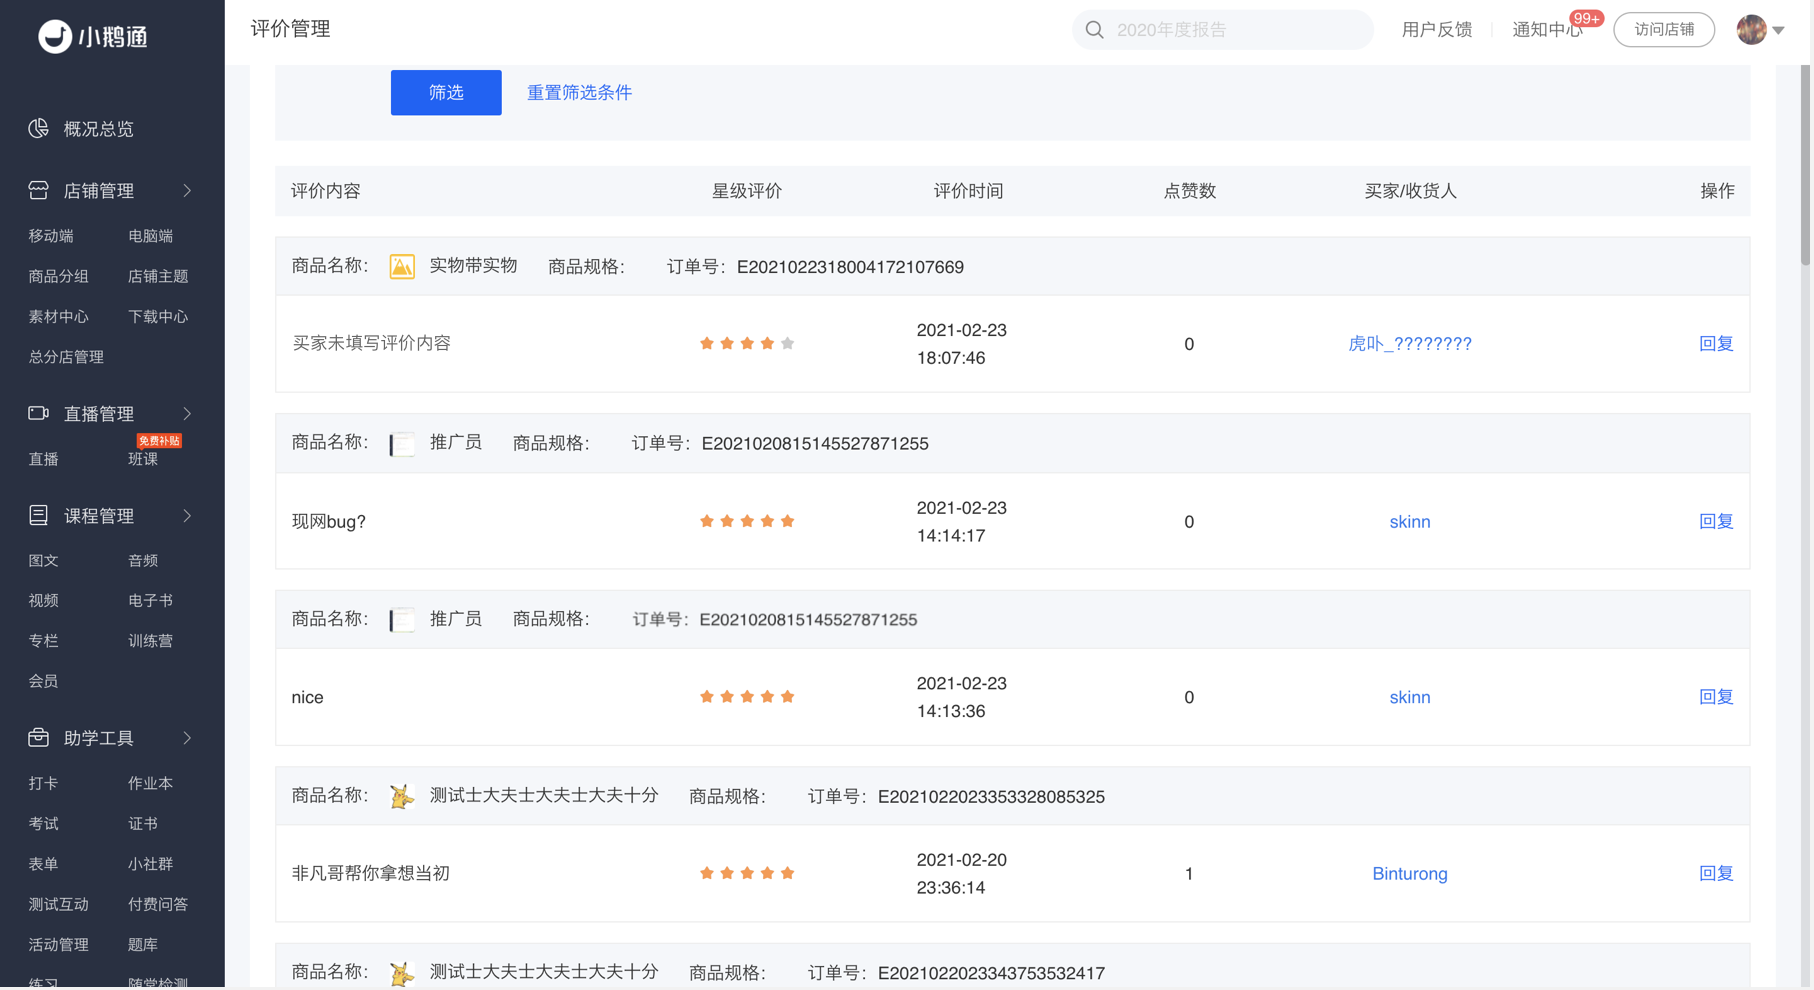
Task: Click the 直播管理 camera icon
Action: pos(38,413)
